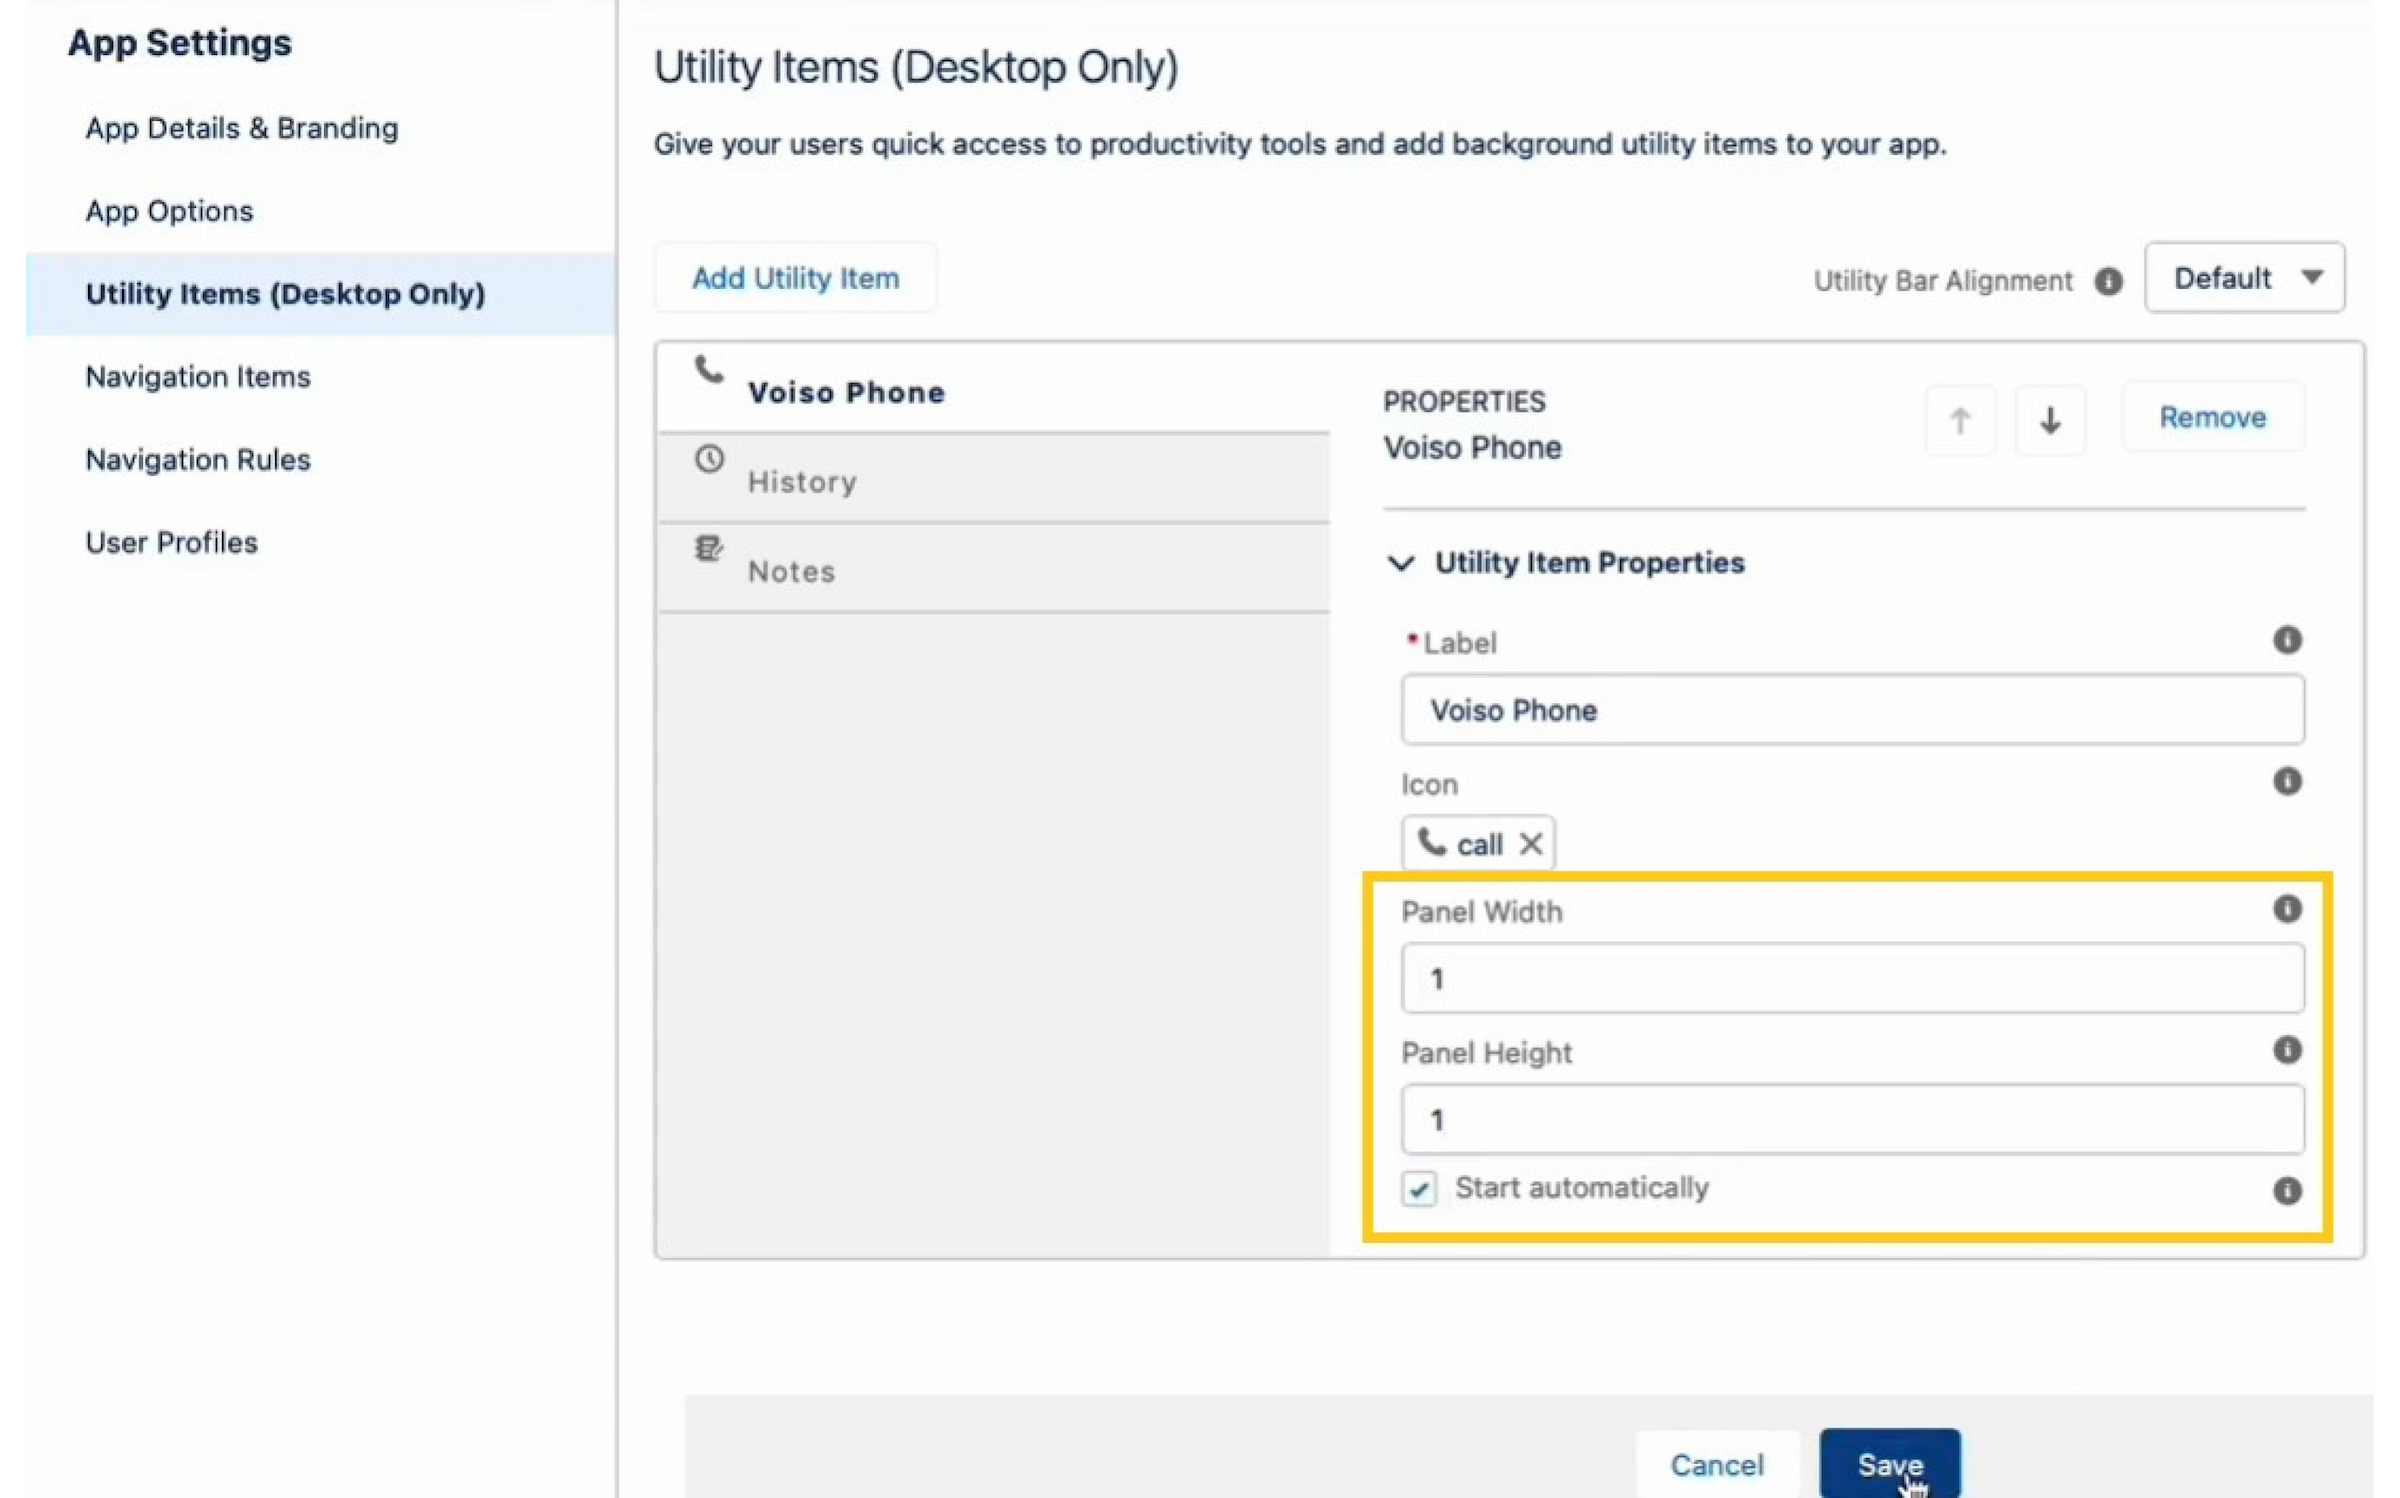Select Notes in the utility list
Viewport: 2400px width, 1498px height.
pos(993,568)
